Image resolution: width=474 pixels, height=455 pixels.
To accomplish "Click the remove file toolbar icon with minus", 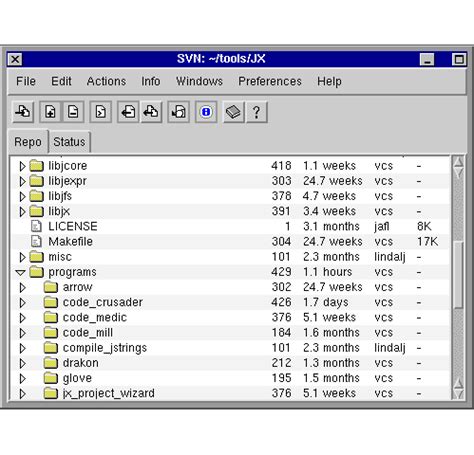I will click(73, 112).
